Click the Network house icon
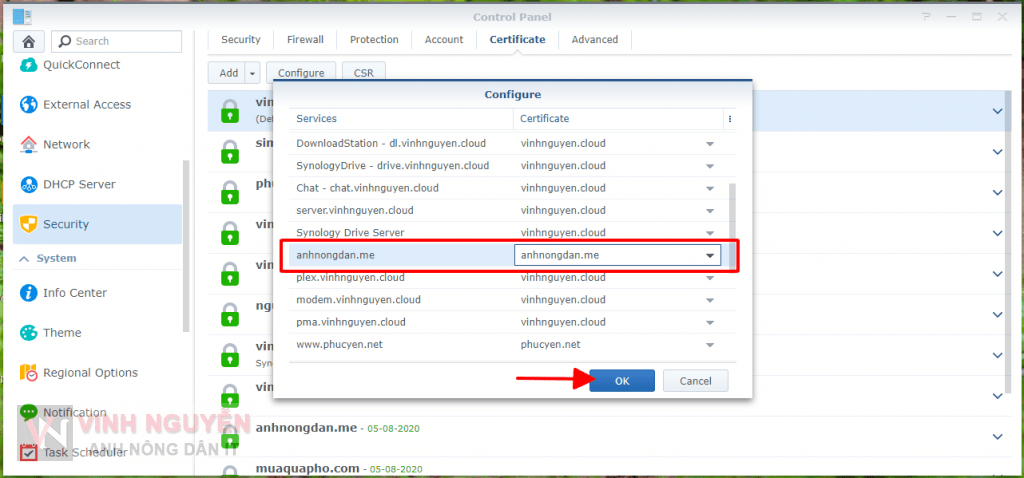This screenshot has width=1024, height=478. tap(28, 145)
